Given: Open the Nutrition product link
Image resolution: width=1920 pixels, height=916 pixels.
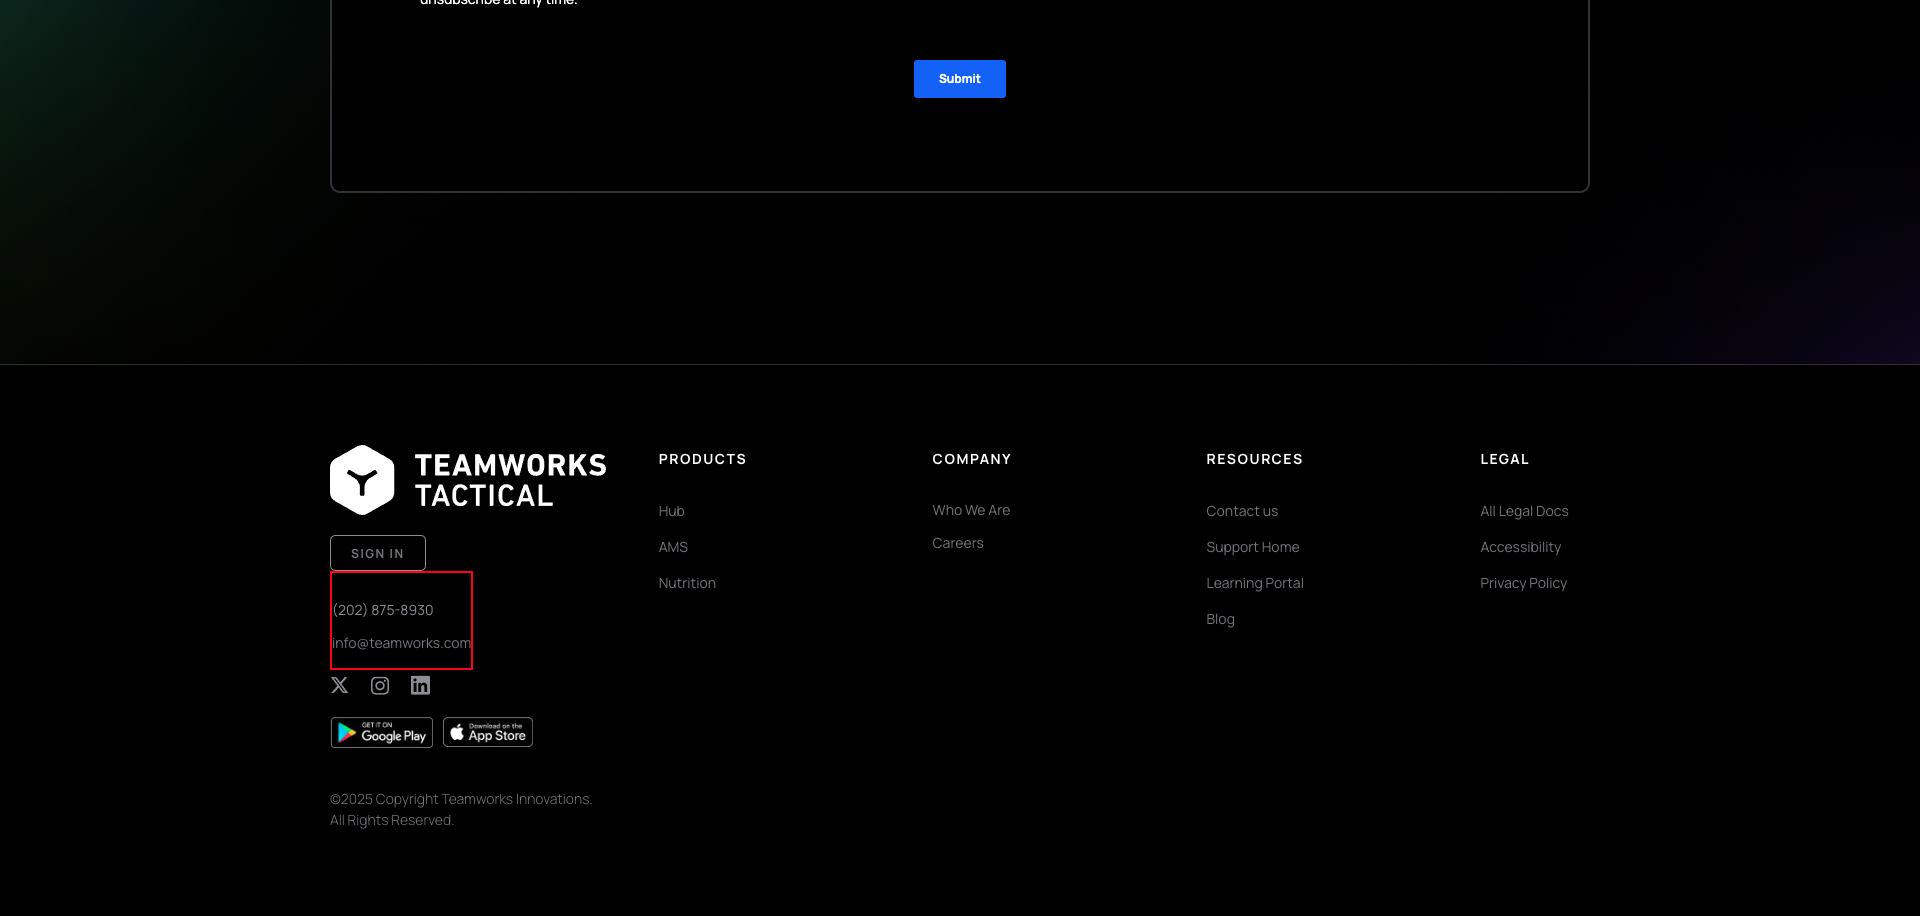Looking at the screenshot, I should pyautogui.click(x=687, y=582).
